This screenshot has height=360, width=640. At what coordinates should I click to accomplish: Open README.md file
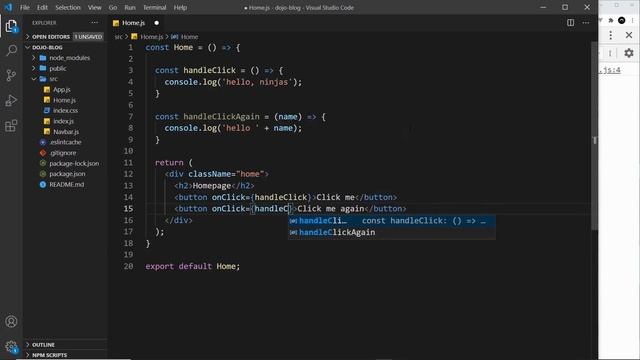point(67,184)
